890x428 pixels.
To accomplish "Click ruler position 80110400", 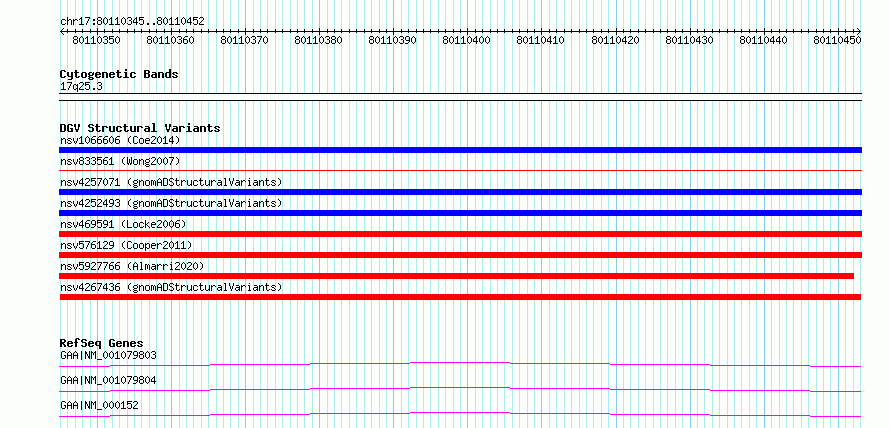I will 467,40.
